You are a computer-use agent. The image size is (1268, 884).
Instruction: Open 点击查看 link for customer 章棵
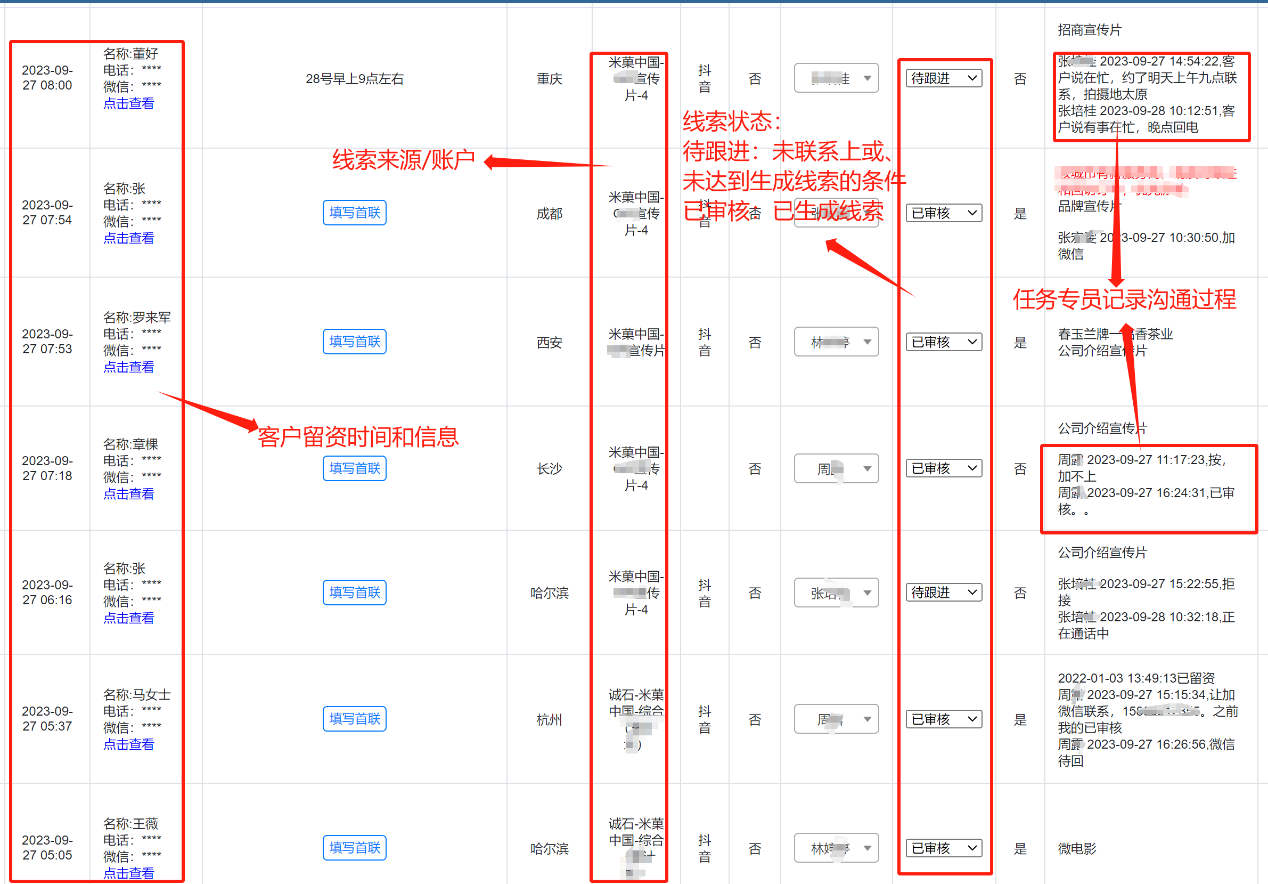coord(129,494)
